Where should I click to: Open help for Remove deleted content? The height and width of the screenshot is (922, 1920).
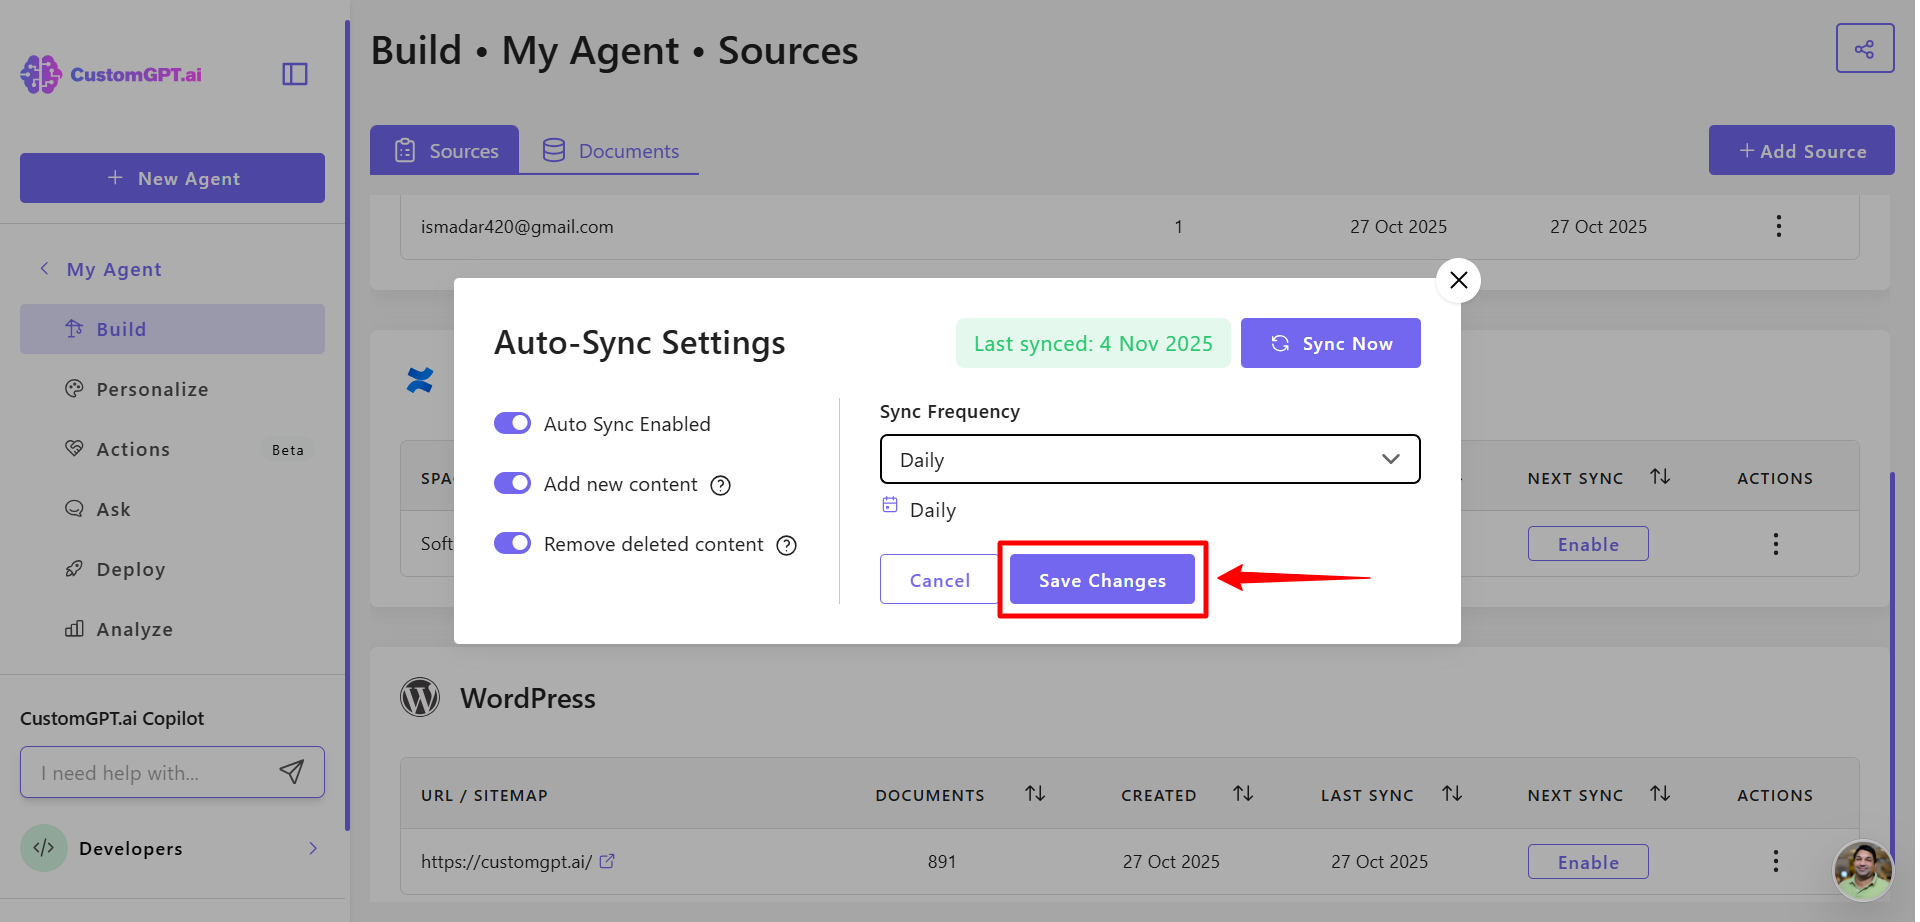pos(787,545)
